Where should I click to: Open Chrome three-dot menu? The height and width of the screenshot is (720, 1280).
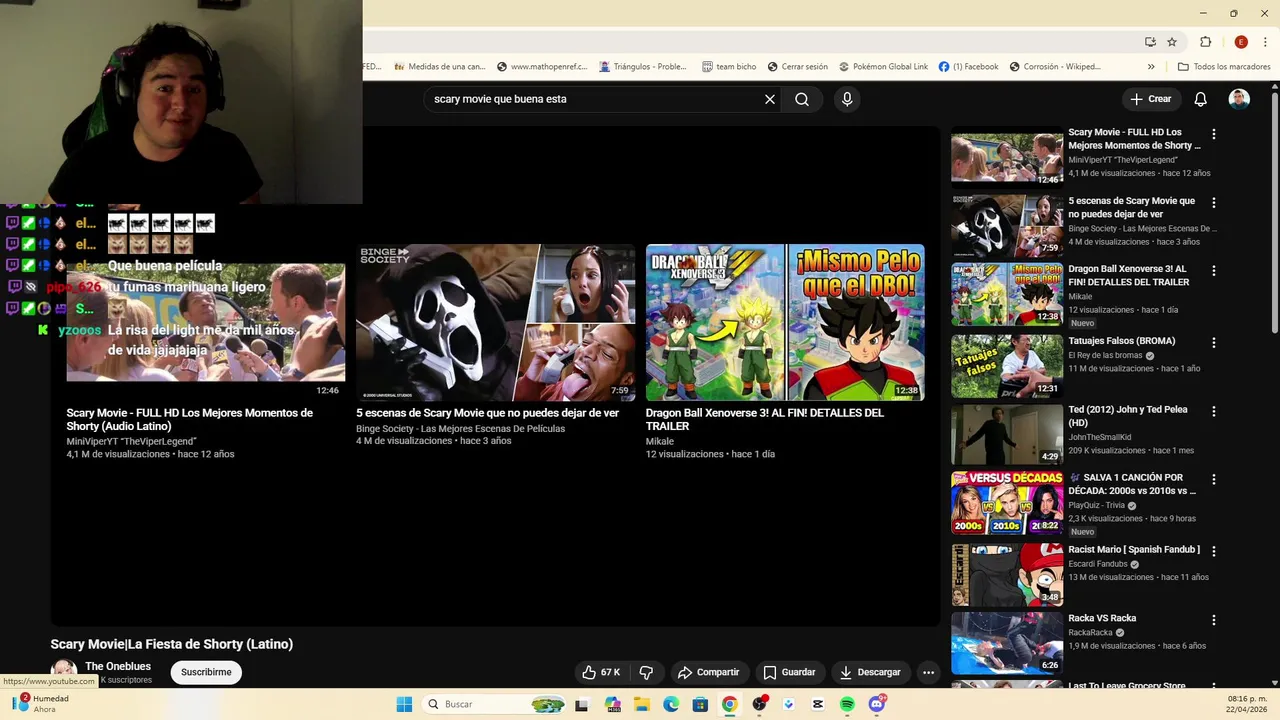[1264, 42]
